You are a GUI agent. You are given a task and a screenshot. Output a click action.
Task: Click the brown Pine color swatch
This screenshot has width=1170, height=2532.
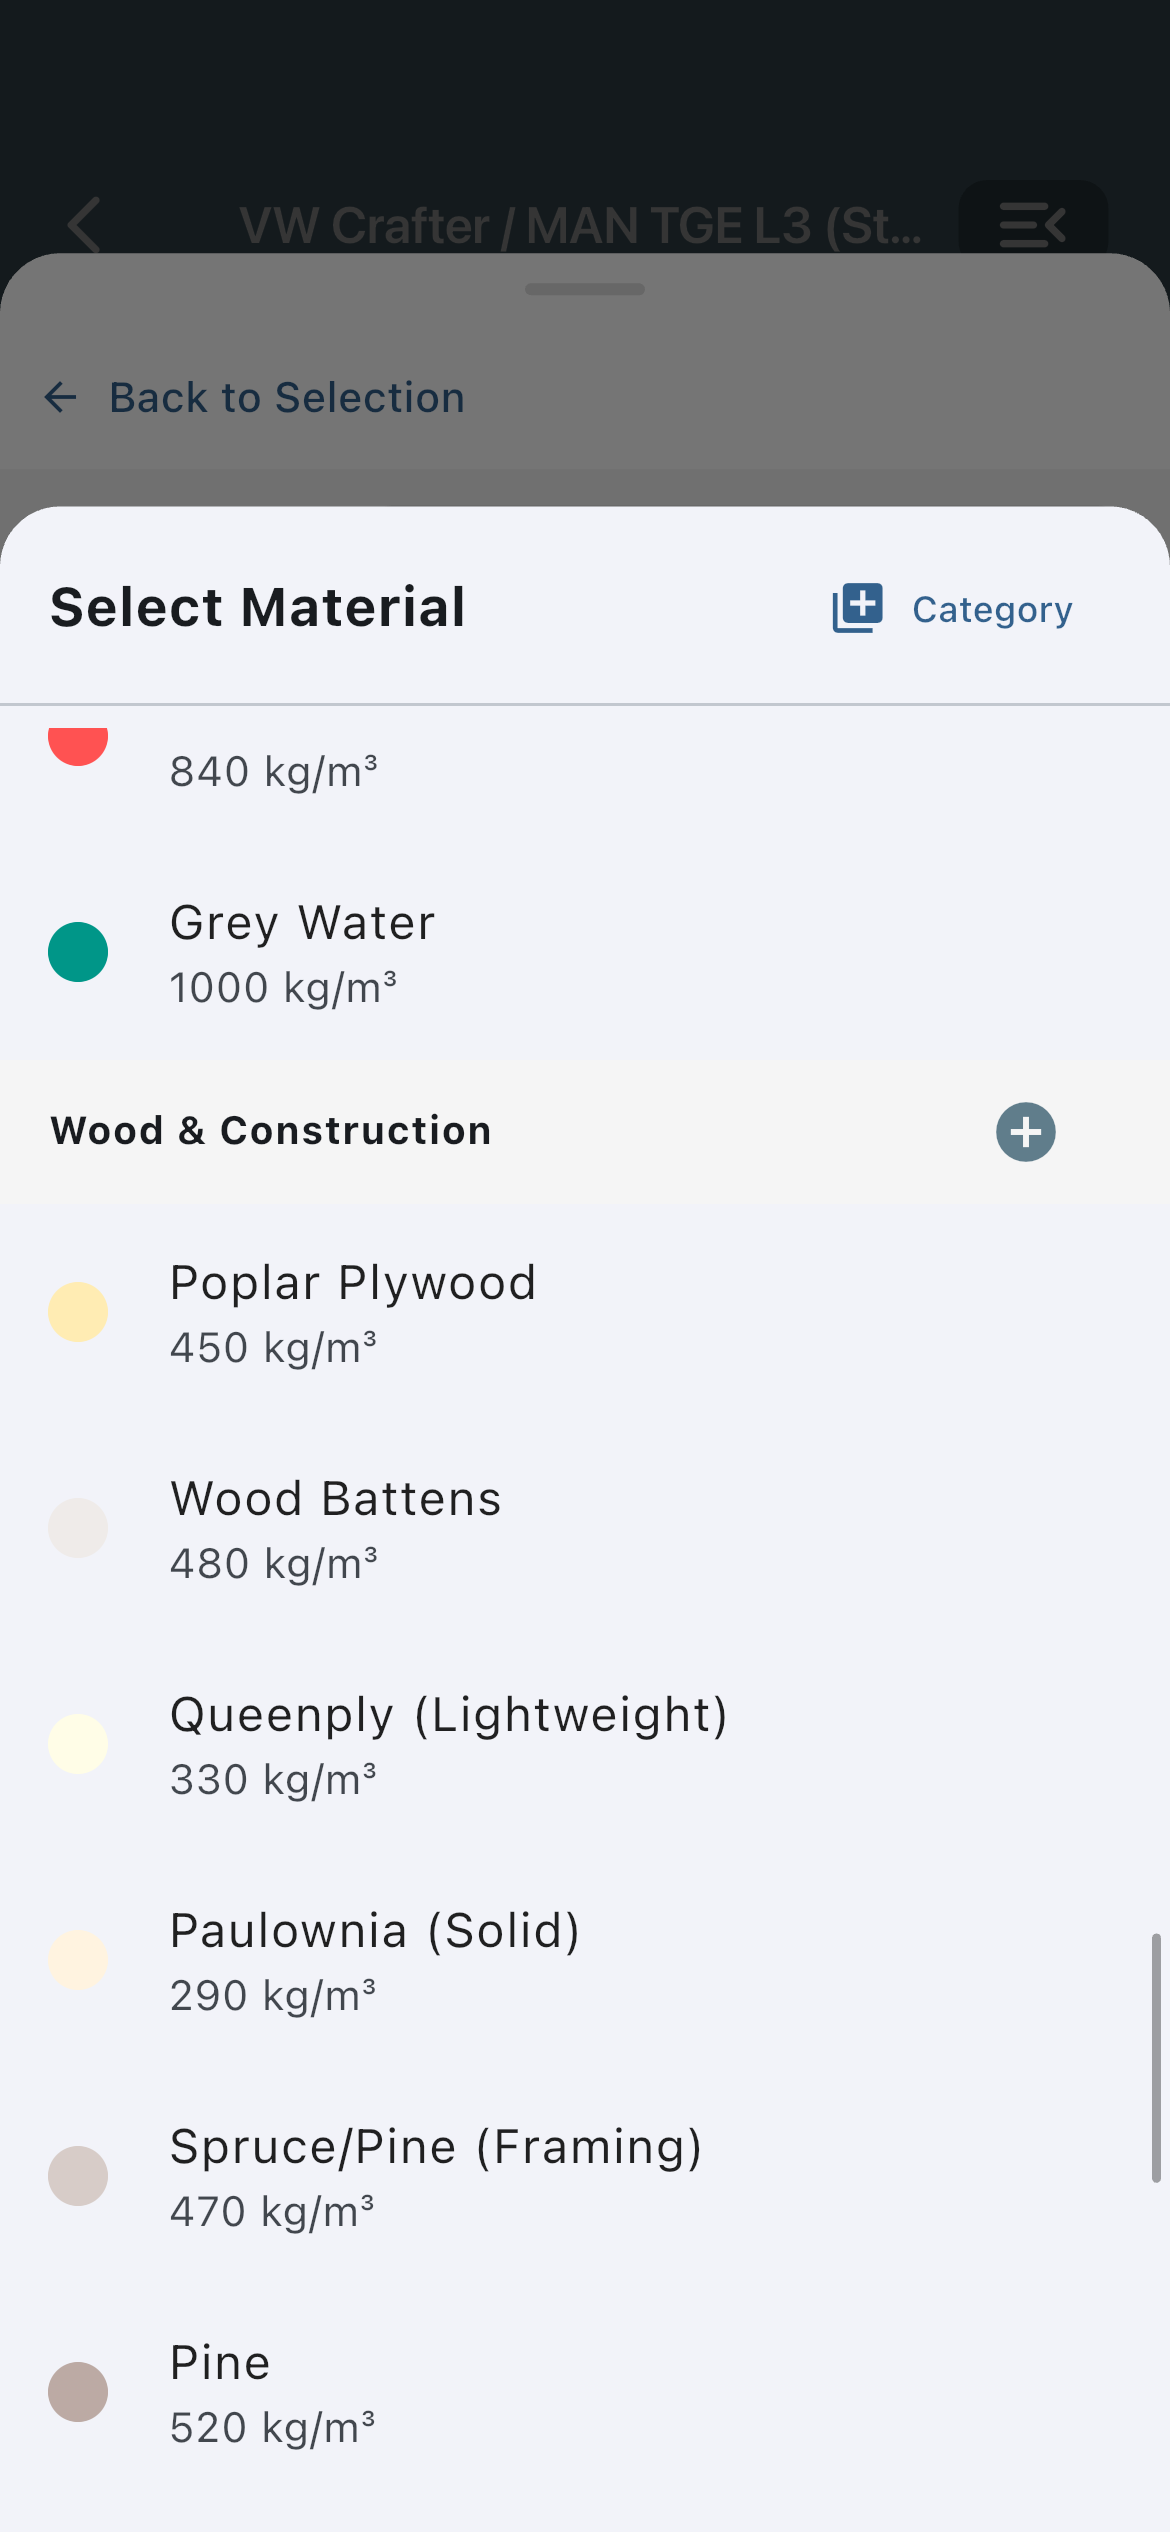(78, 2392)
